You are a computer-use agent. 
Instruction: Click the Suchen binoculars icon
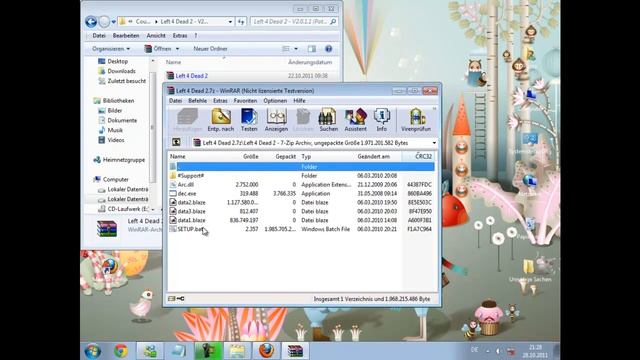pyautogui.click(x=329, y=120)
